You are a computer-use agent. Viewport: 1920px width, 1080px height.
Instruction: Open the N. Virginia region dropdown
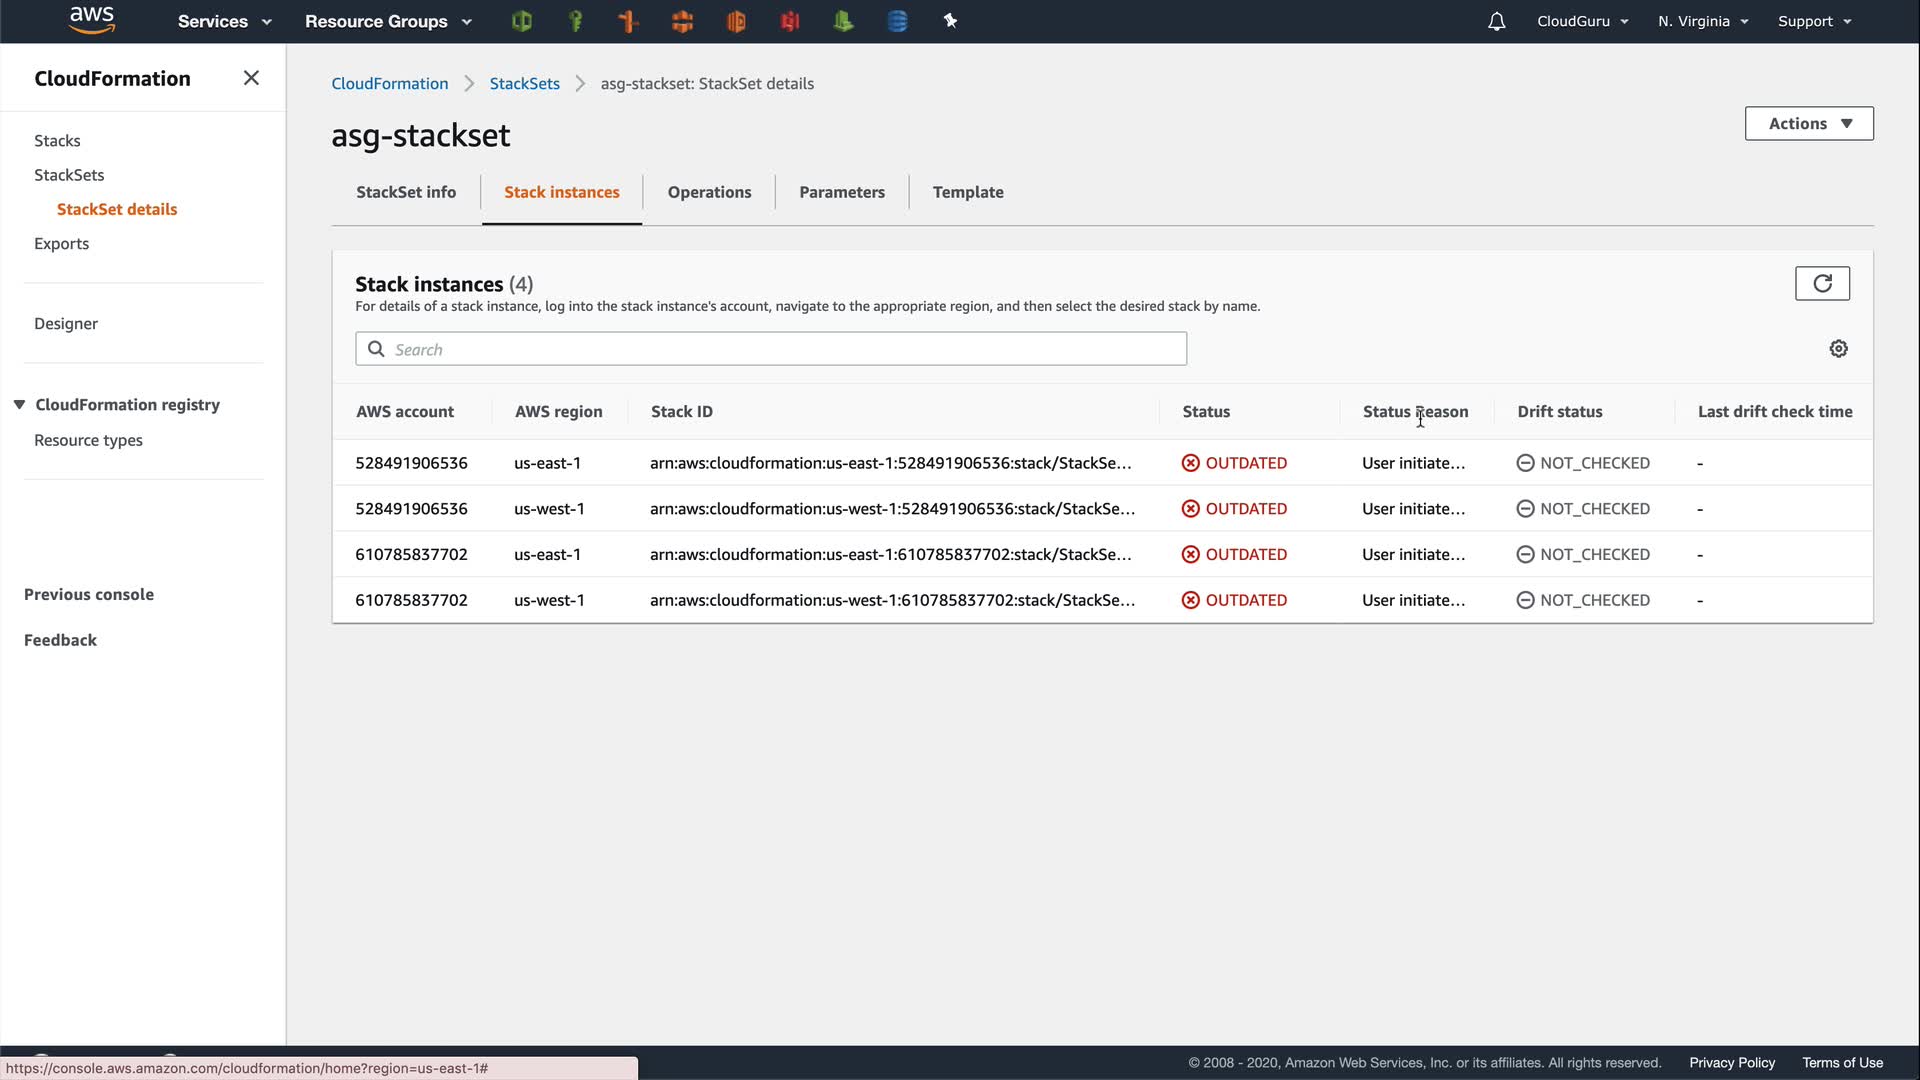[1702, 21]
